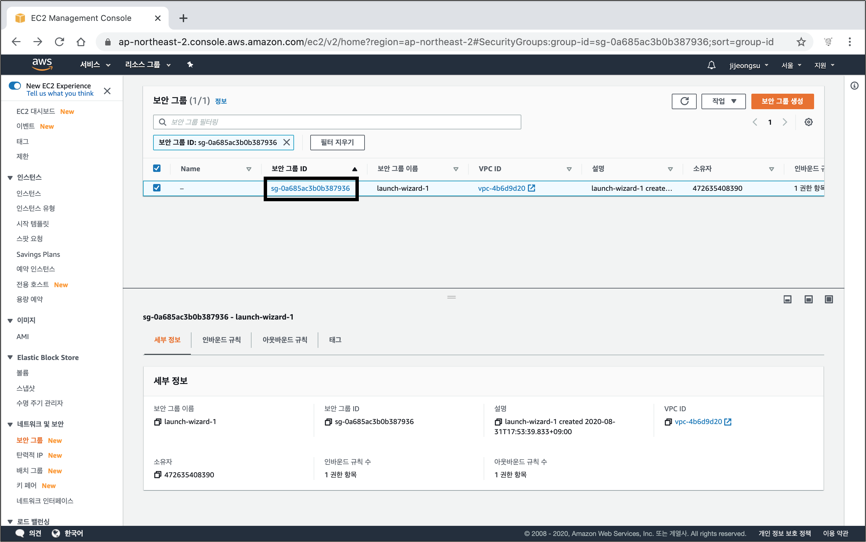The image size is (866, 542).
Task: Remove the security group ID filter chip
Action: click(287, 142)
